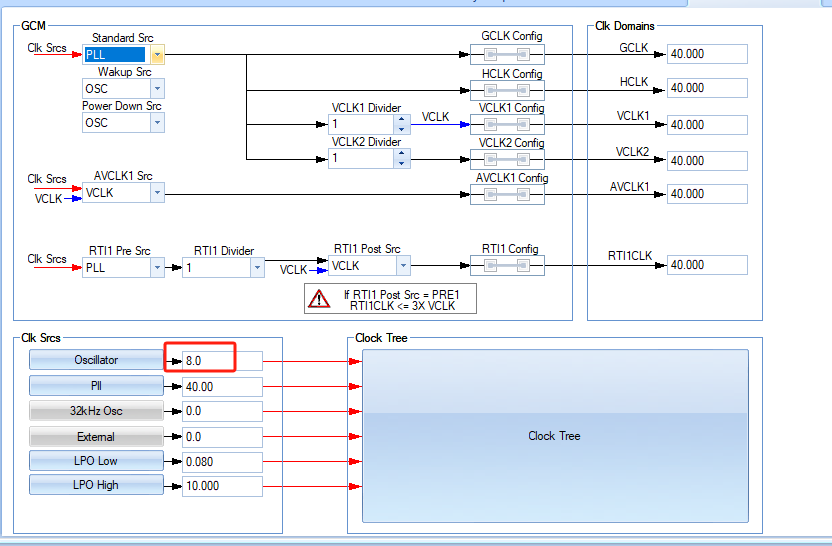Click the AVCLK1 domain frequency field
The image size is (832, 546).
[x=707, y=194]
